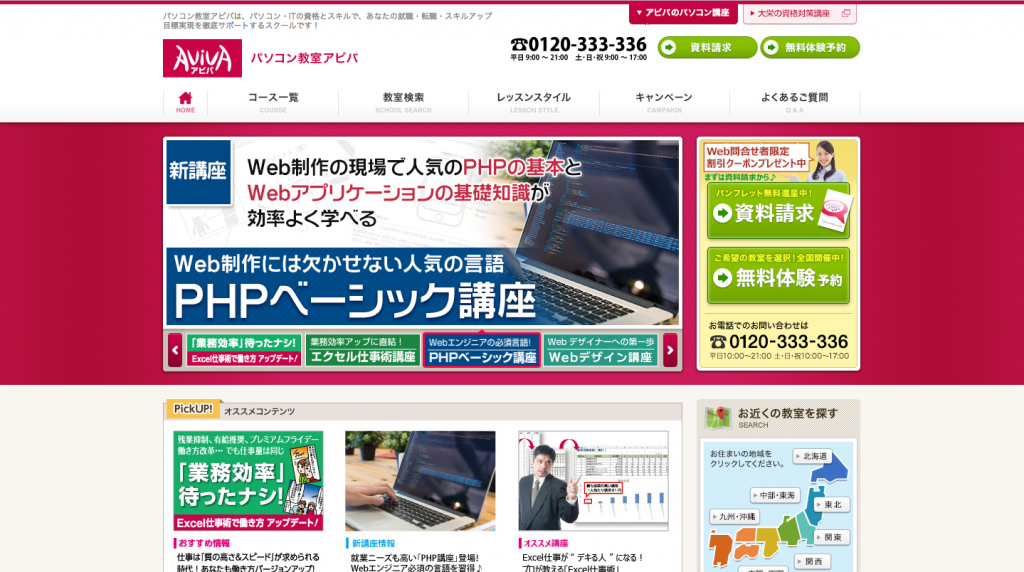Open the laptop PHP講座 pickup image
This screenshot has width=1024, height=572.
click(420, 481)
